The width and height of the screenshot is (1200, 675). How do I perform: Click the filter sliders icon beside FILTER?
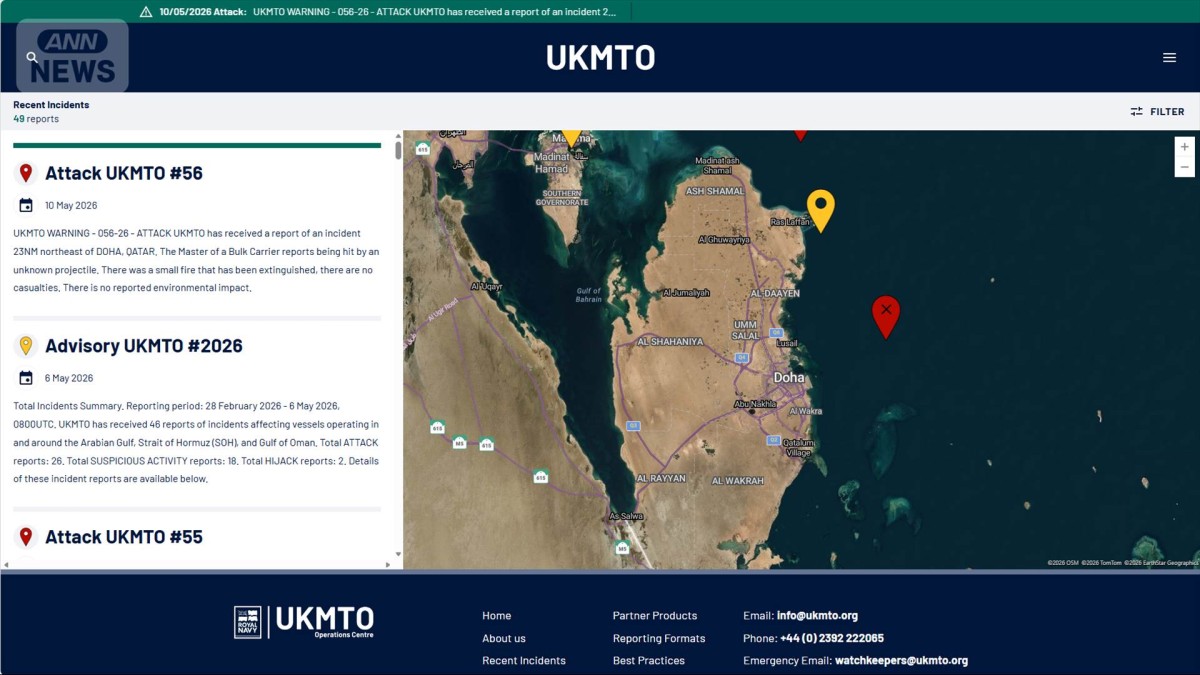(1137, 112)
